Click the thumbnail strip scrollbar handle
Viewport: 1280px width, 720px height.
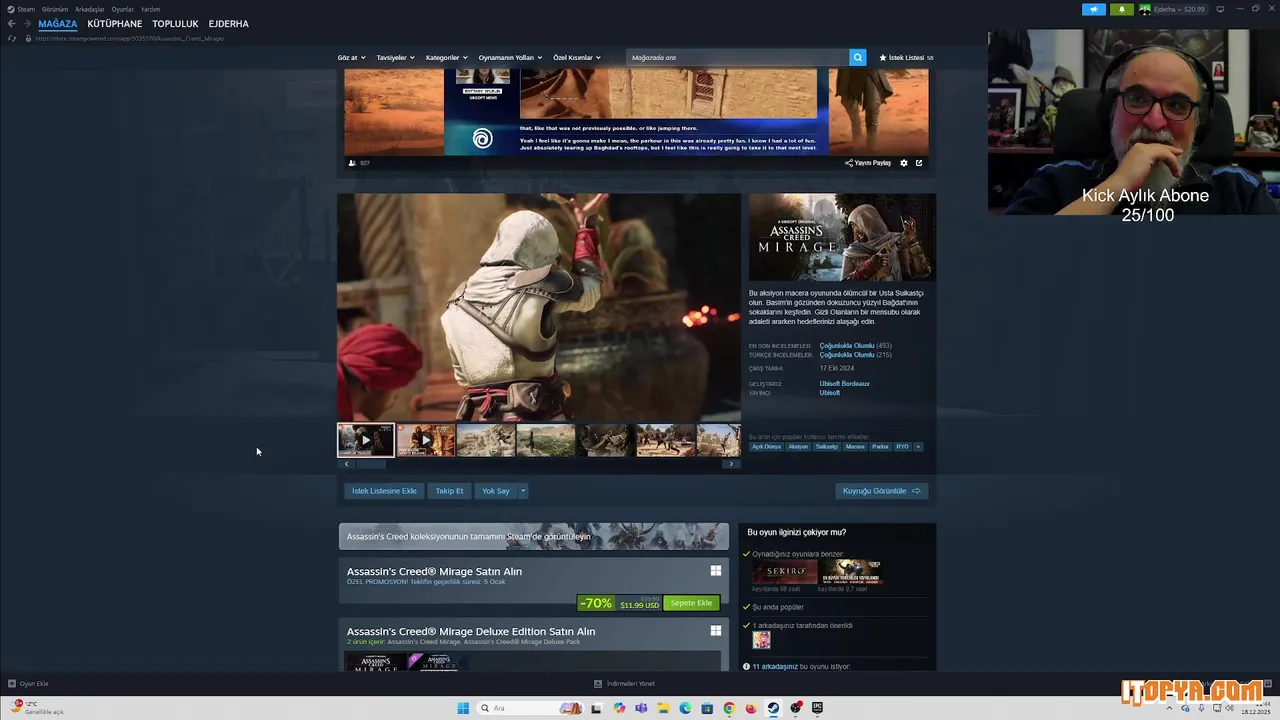[x=371, y=464]
